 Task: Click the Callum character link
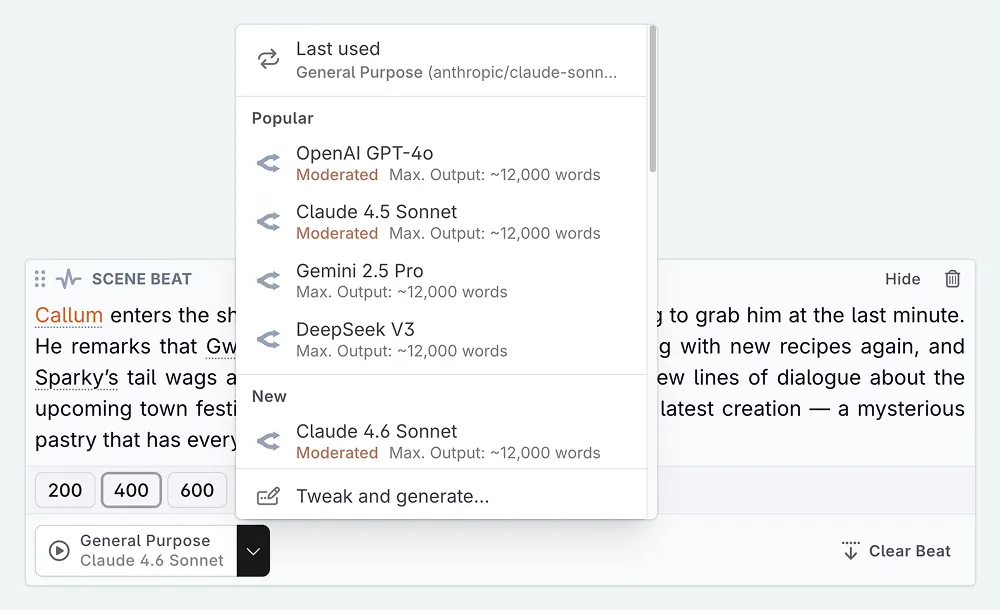[x=69, y=315]
